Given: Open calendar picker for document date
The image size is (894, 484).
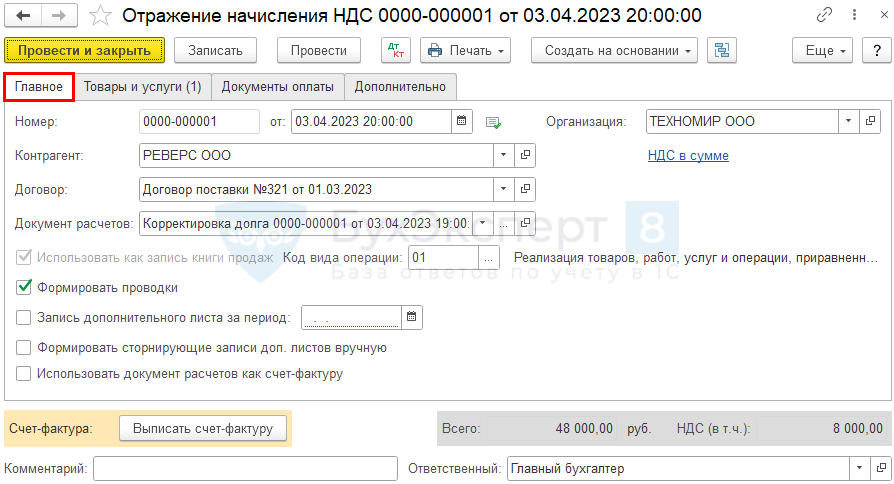Looking at the screenshot, I should (461, 121).
